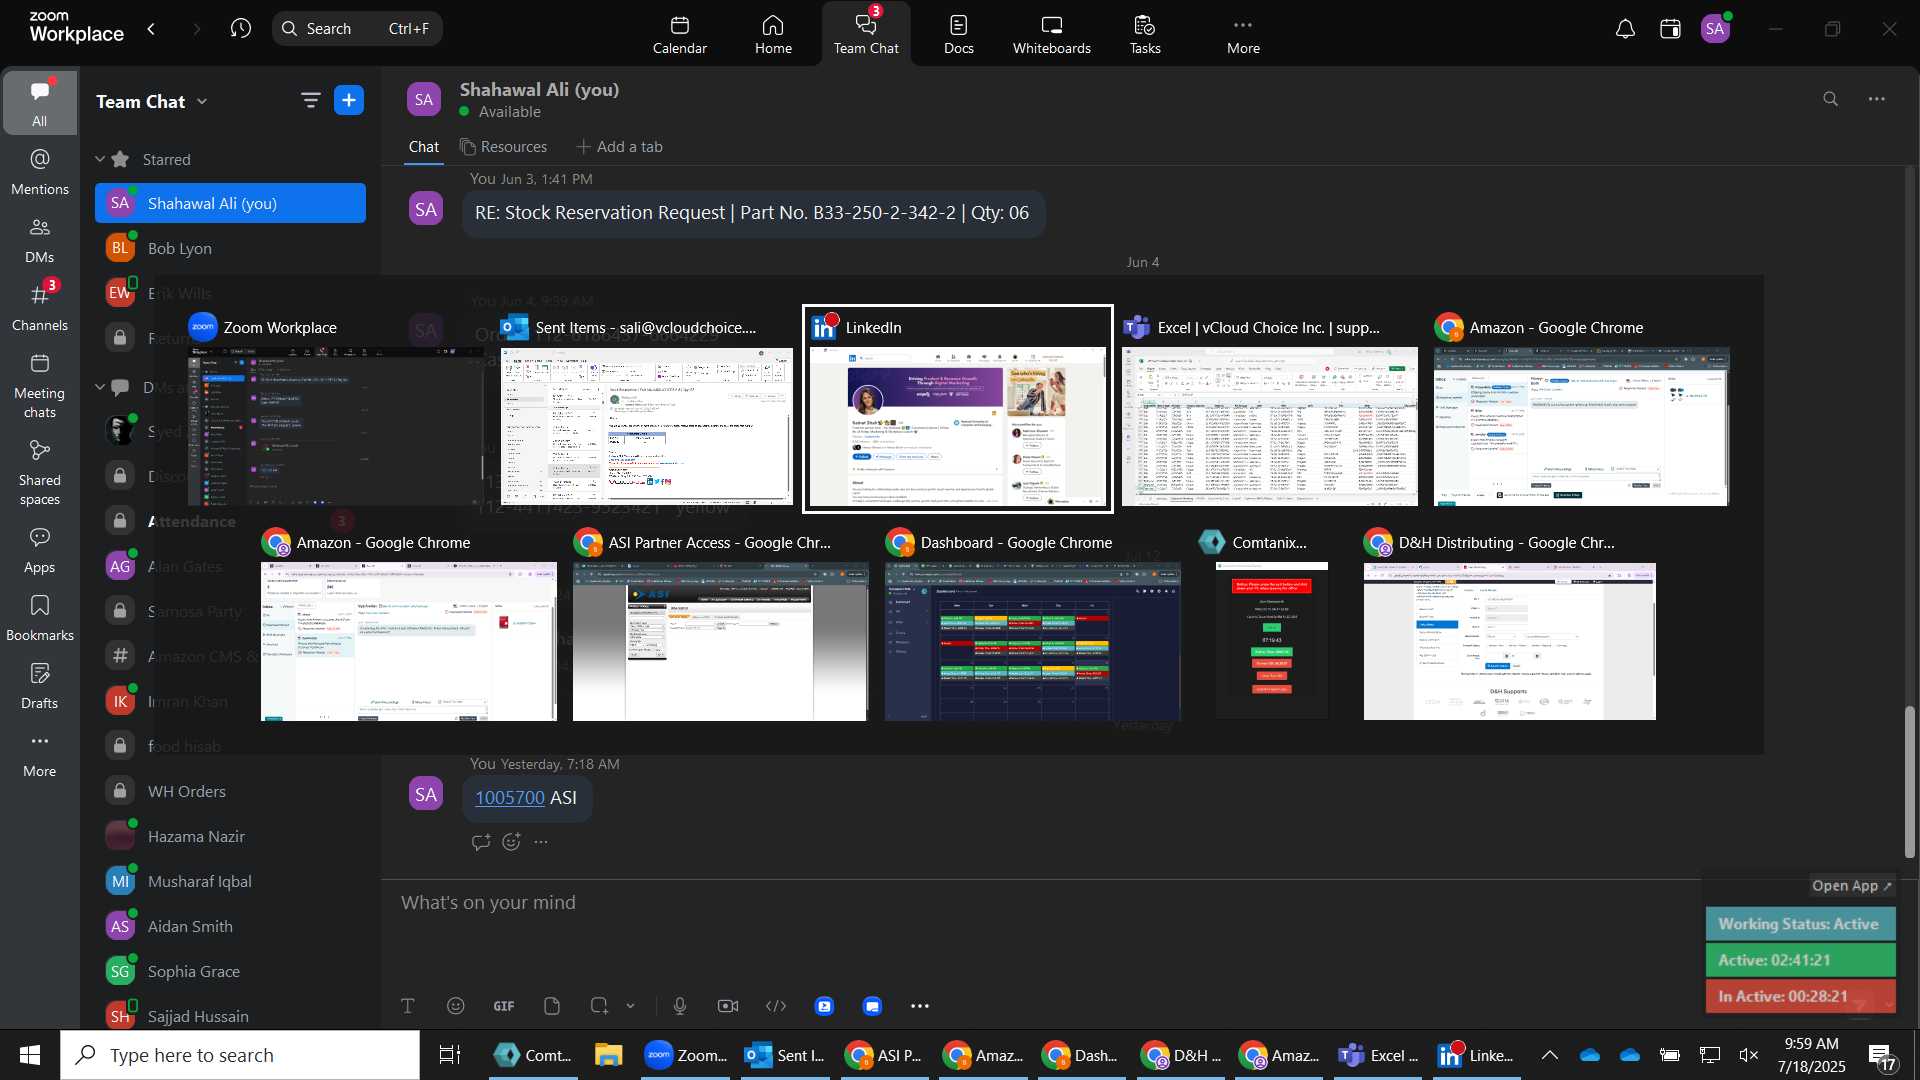Open the notifications bell
Screen dimensions: 1920x1080
coord(1626,29)
